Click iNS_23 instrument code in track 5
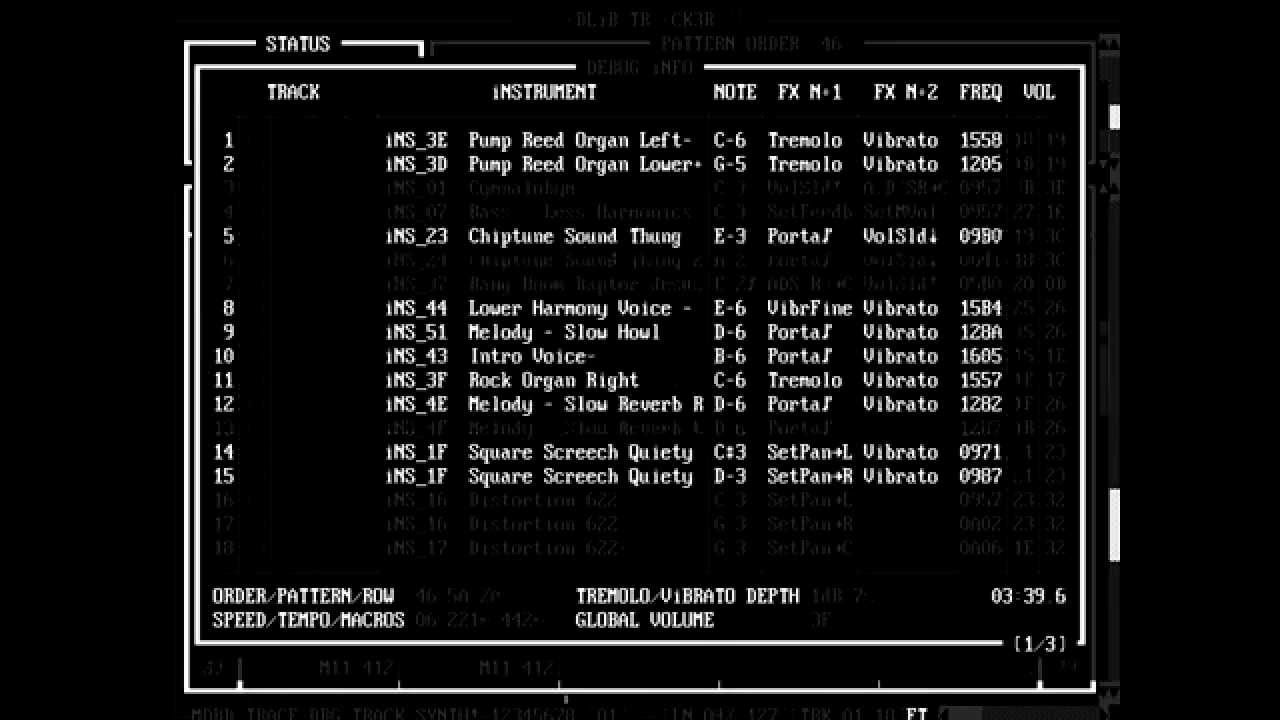Image resolution: width=1280 pixels, height=720 pixels. (417, 237)
